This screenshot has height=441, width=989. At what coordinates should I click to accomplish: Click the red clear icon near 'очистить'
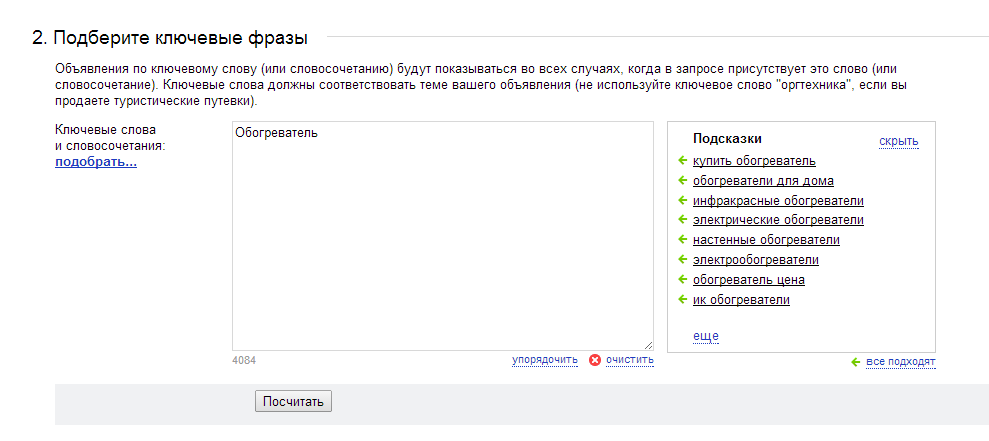(x=595, y=360)
